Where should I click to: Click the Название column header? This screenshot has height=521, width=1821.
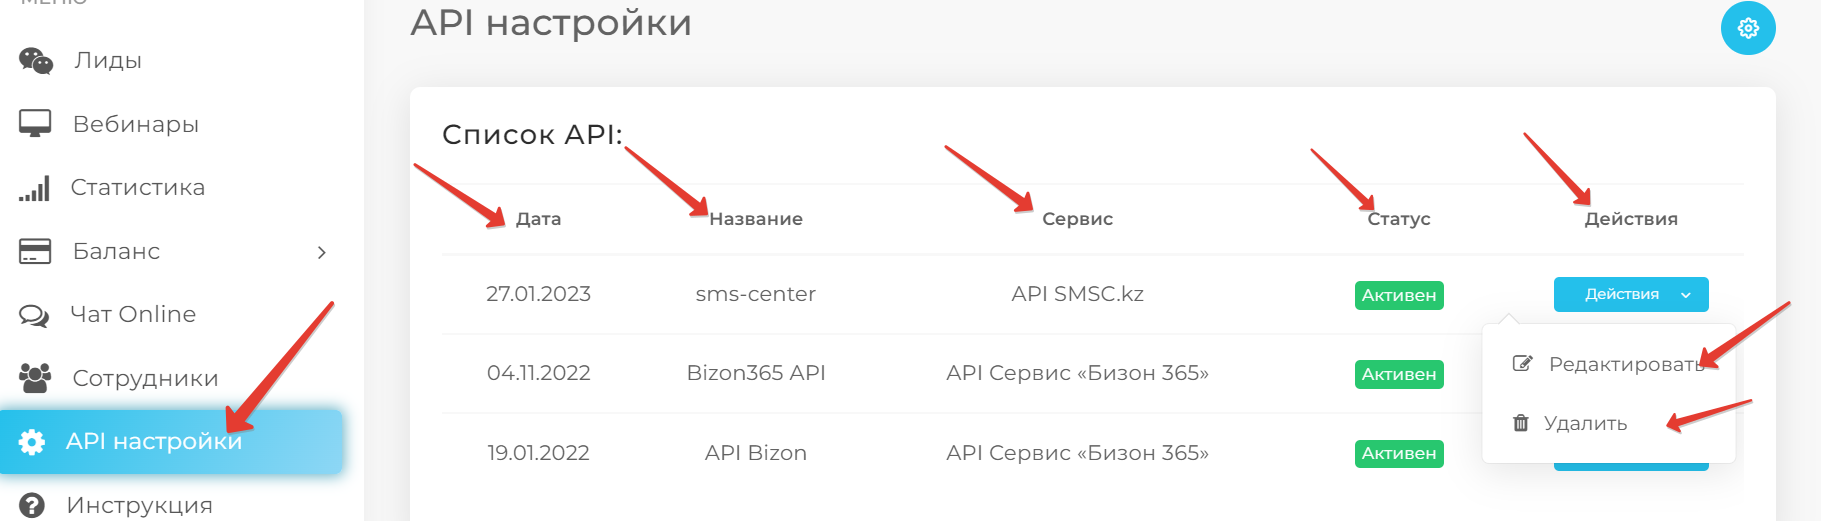755,219
